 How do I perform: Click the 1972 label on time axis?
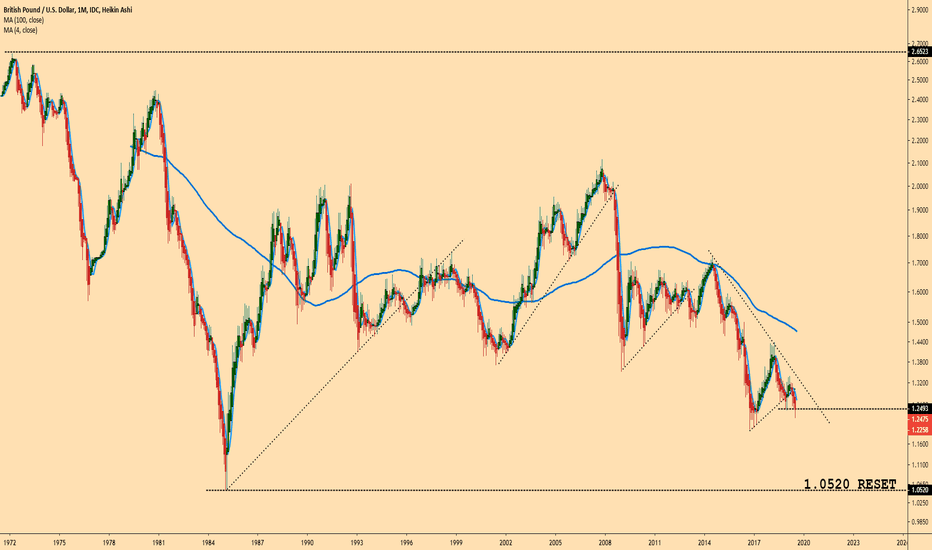(10, 542)
